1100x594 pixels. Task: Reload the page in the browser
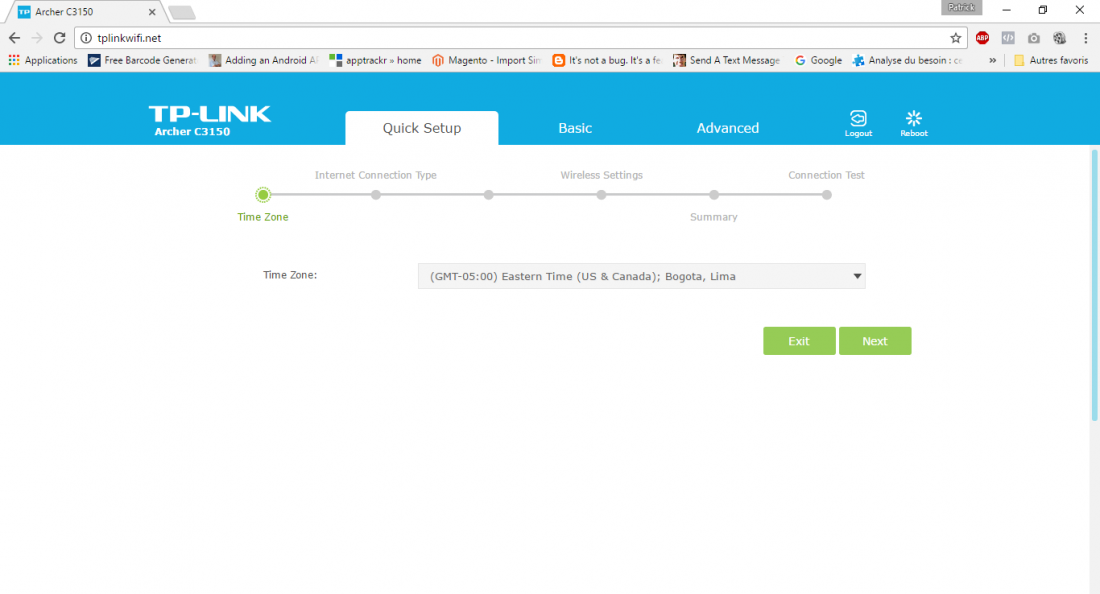point(60,38)
